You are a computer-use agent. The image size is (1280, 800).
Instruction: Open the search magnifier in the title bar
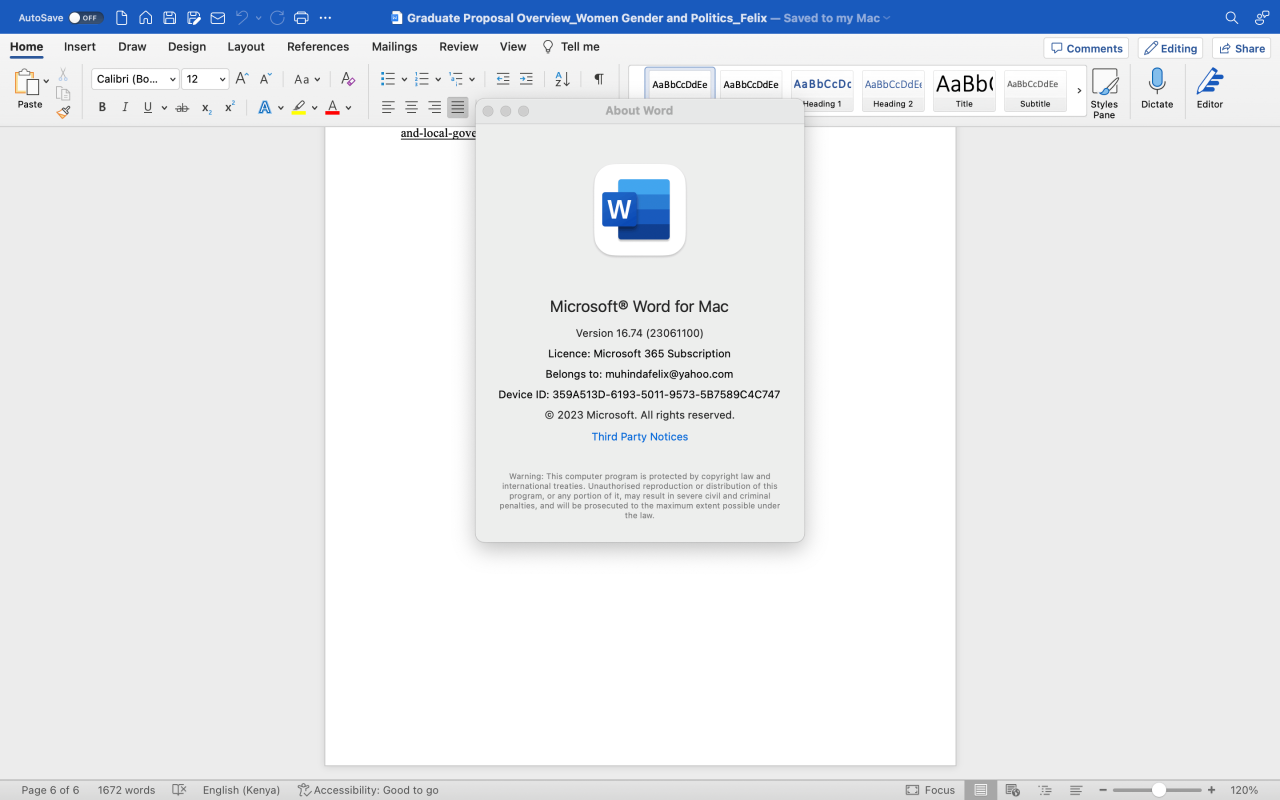(1232, 18)
